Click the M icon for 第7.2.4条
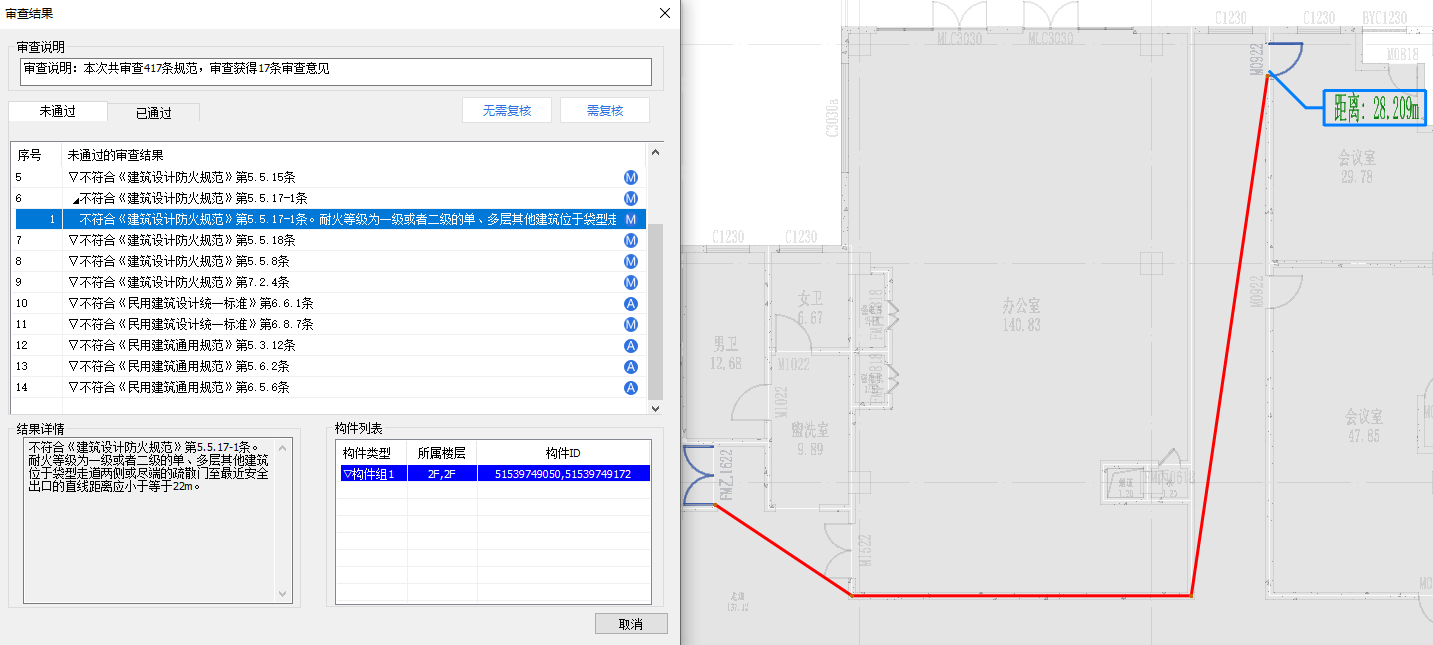The image size is (1433, 645). point(631,282)
